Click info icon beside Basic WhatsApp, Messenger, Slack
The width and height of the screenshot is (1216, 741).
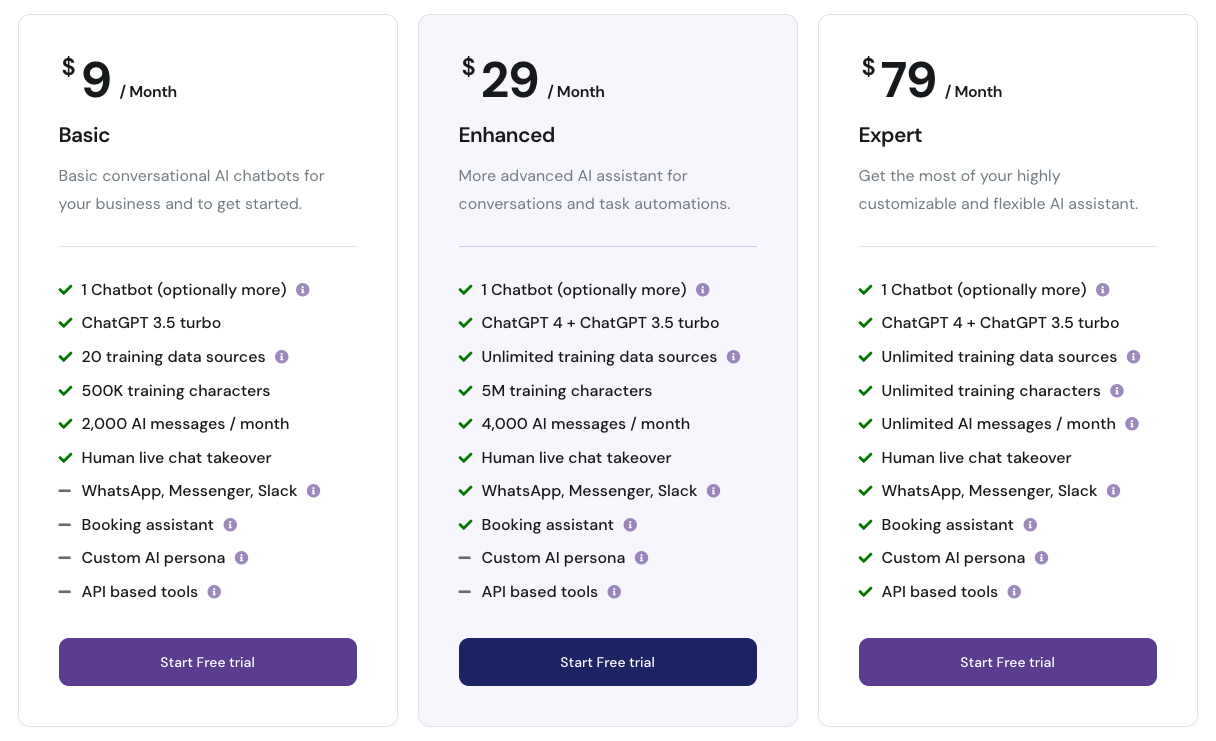[x=314, y=491]
